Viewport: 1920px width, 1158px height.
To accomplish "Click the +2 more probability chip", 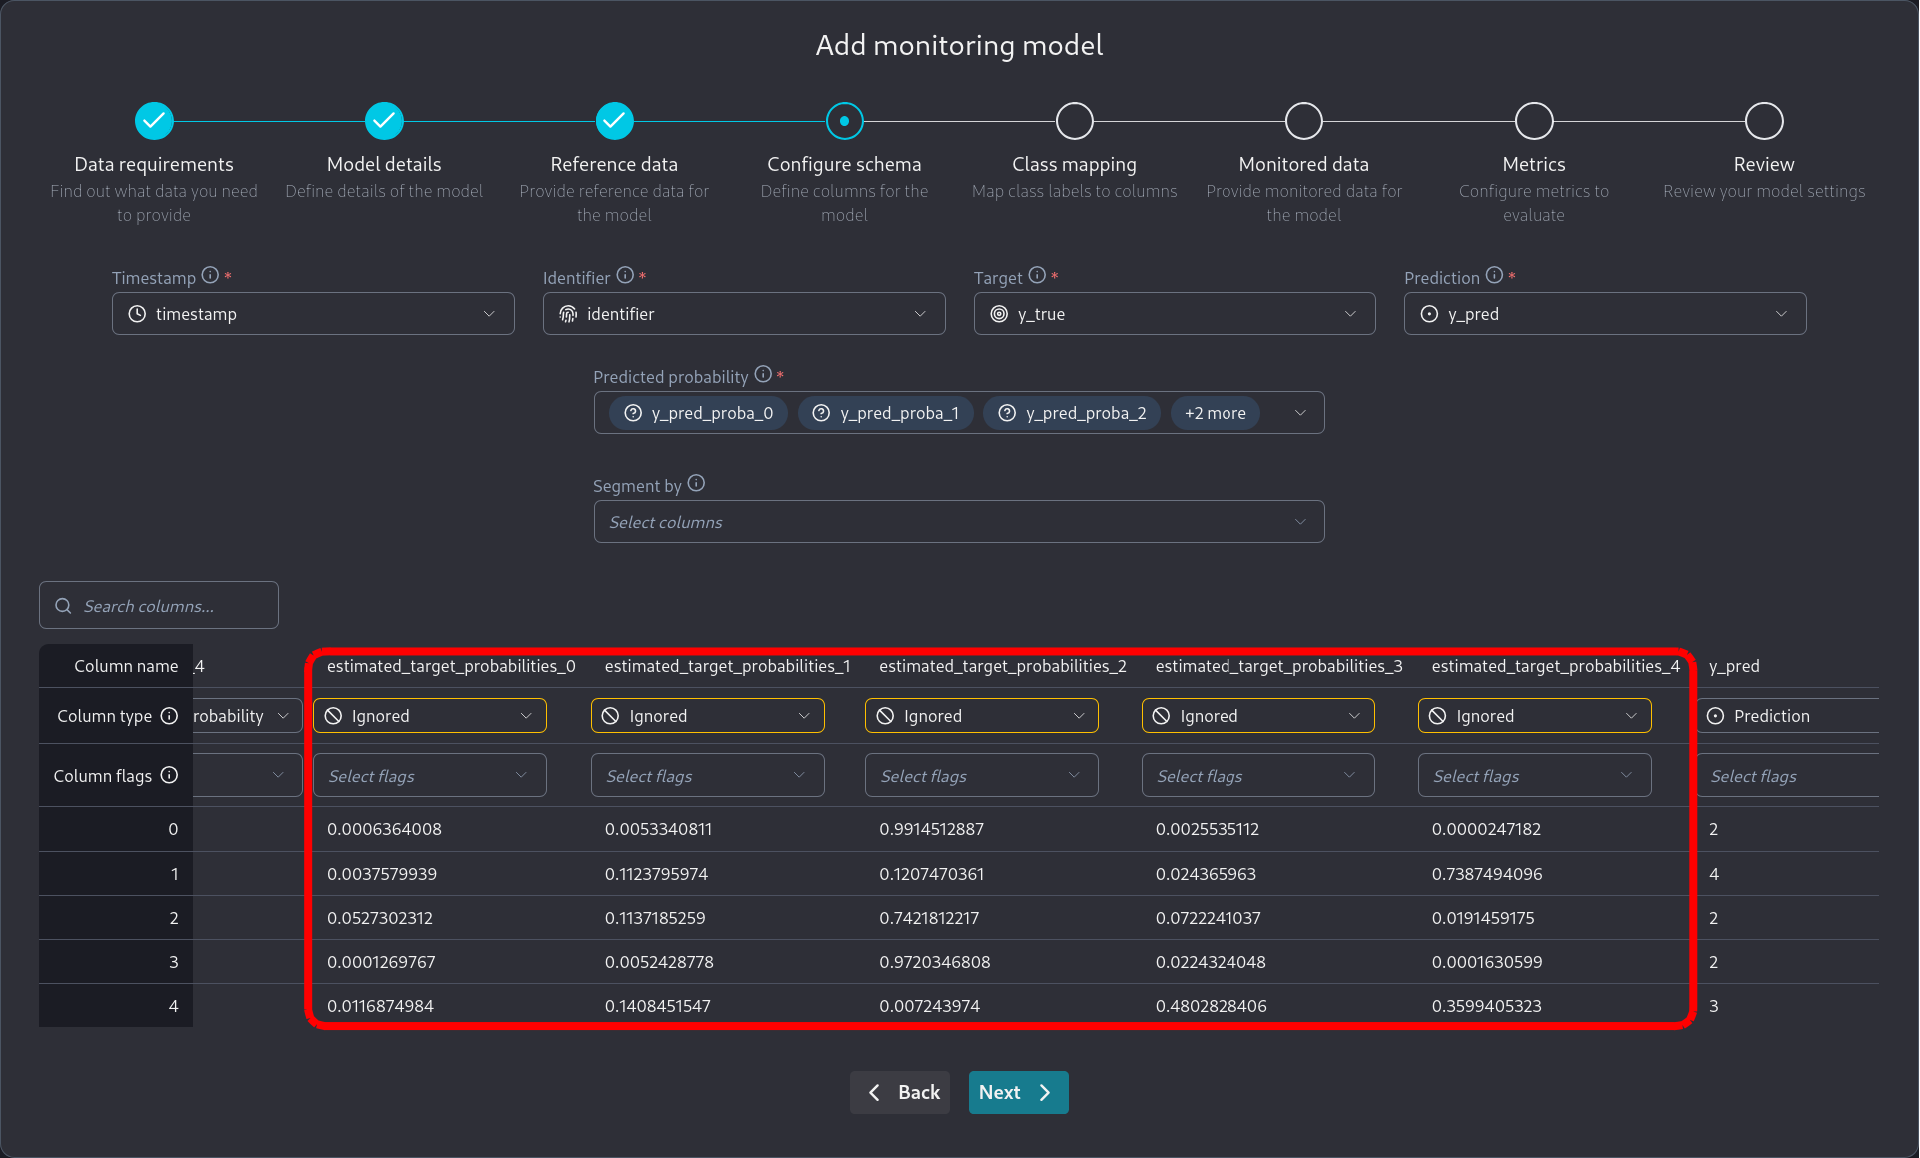I will (1214, 413).
